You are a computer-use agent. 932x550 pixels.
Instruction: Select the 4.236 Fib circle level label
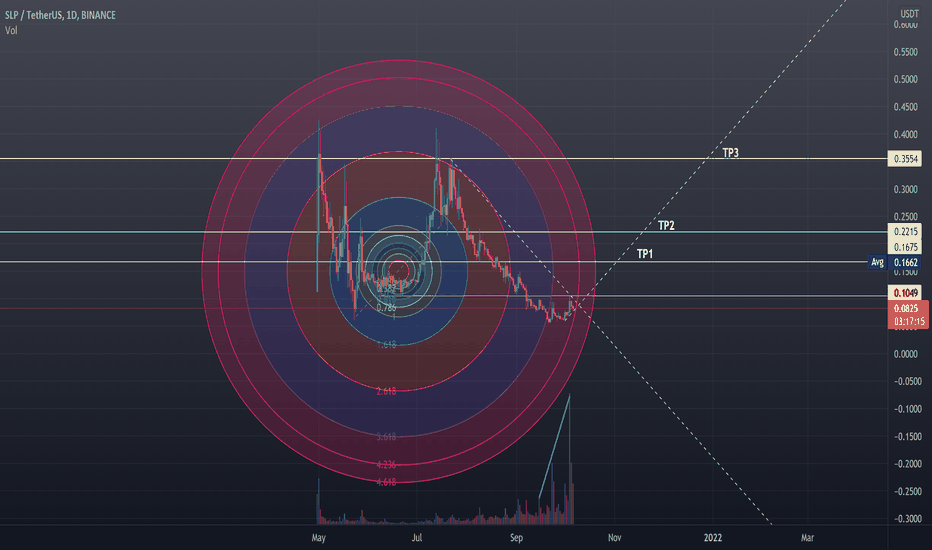pyautogui.click(x=386, y=464)
